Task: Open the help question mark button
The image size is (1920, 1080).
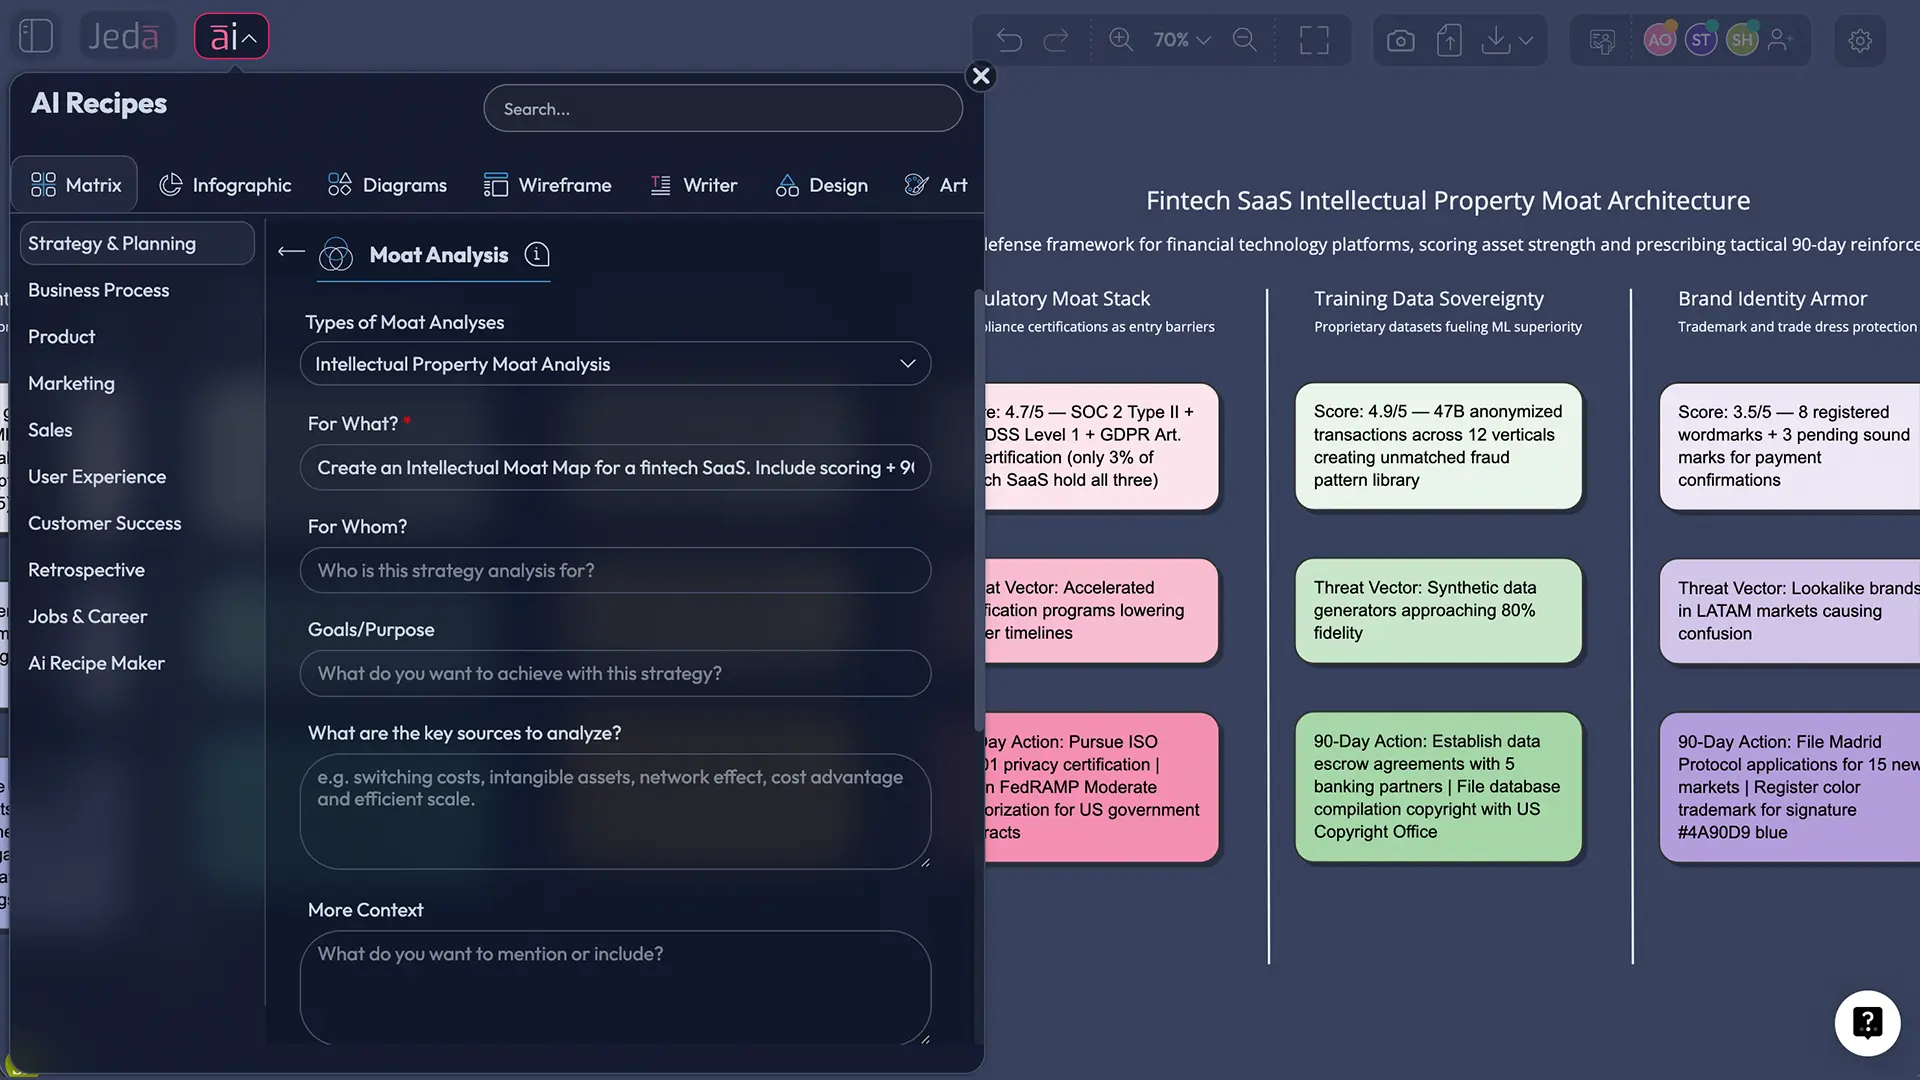Action: coord(1866,1023)
